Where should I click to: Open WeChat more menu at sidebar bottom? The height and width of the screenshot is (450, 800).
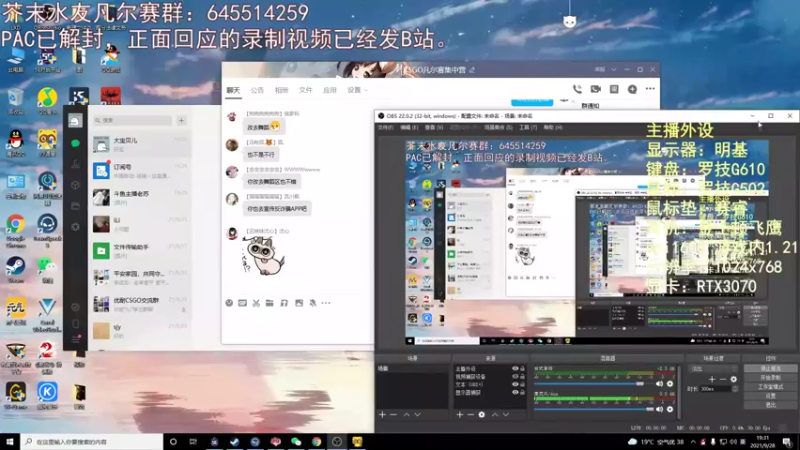[x=76, y=340]
